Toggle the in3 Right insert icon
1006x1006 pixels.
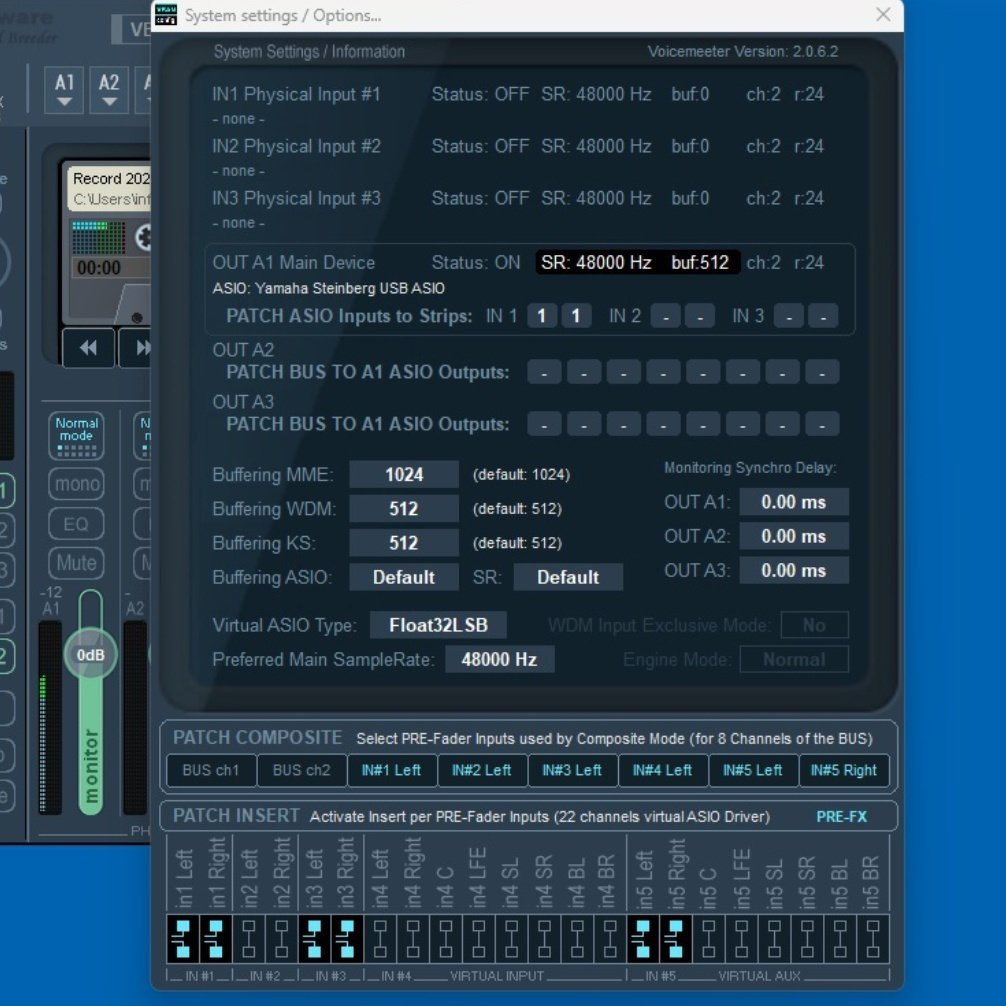pos(347,939)
